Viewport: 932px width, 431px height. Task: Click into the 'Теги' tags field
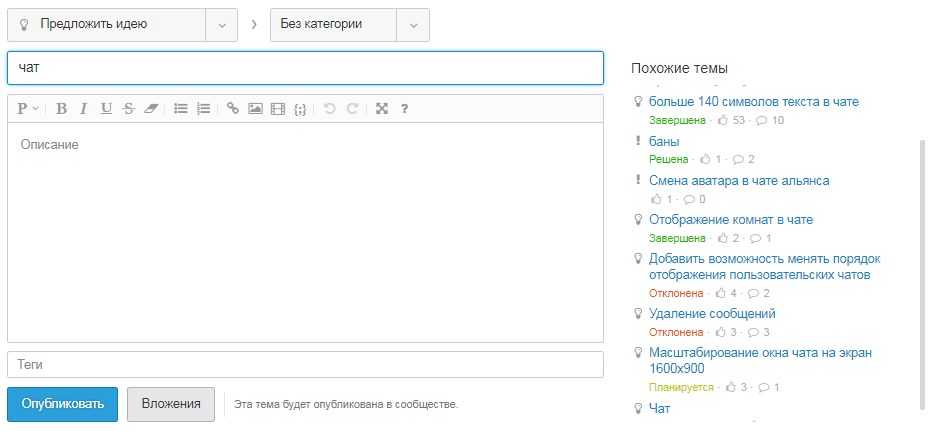[305, 365]
